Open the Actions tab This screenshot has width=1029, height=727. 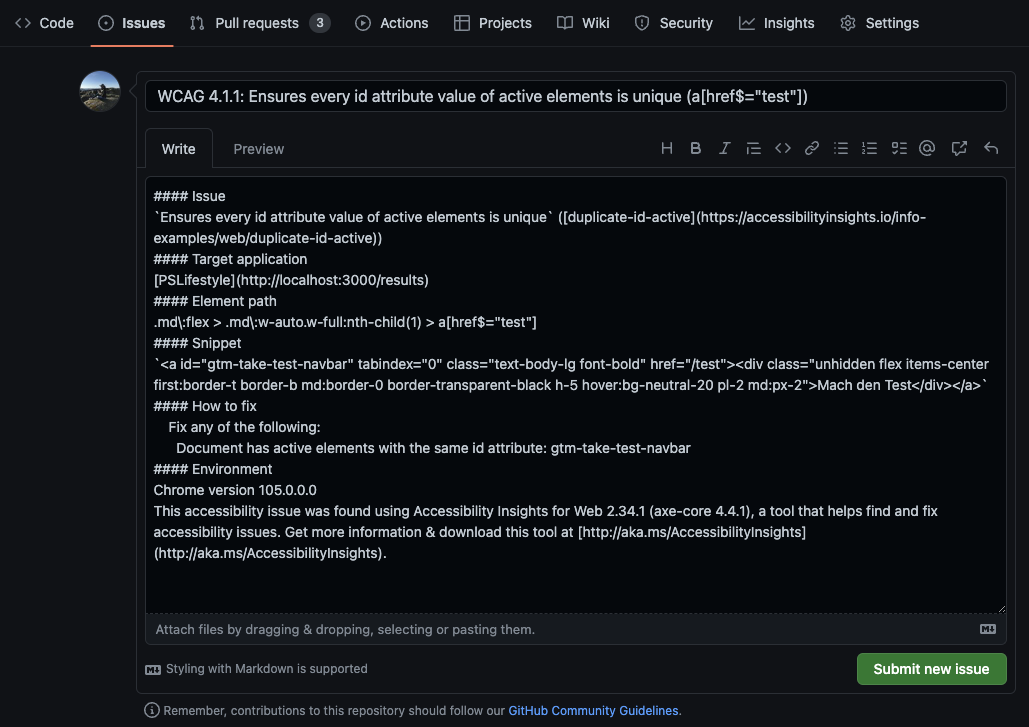[391, 23]
